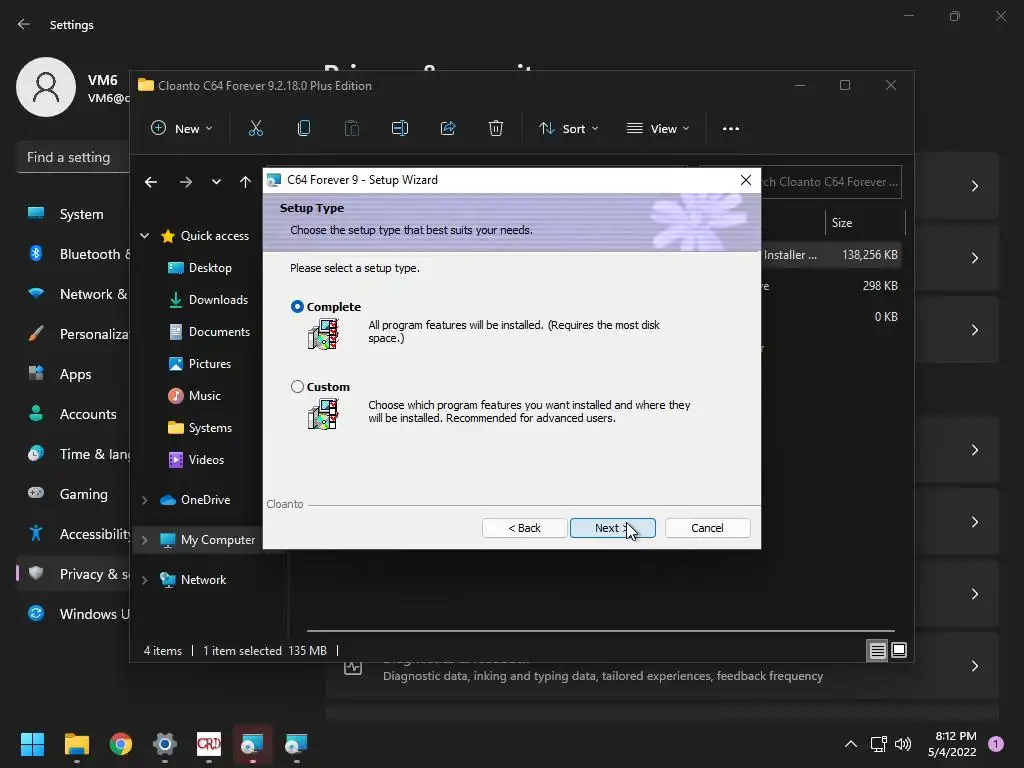Open Gaming in Settings sidebar
The width and height of the screenshot is (1024, 768).
point(73,494)
